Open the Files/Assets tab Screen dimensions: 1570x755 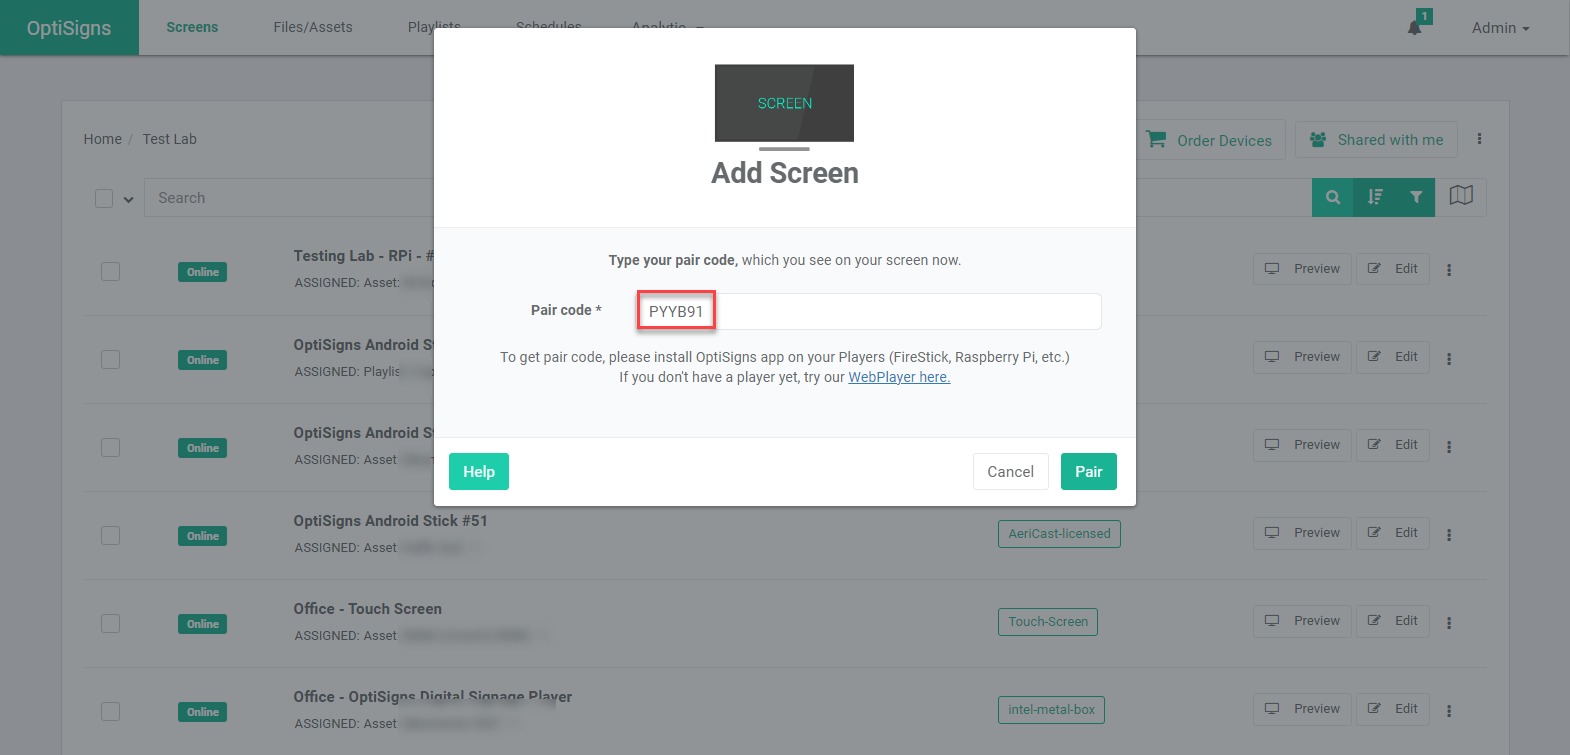click(x=313, y=28)
